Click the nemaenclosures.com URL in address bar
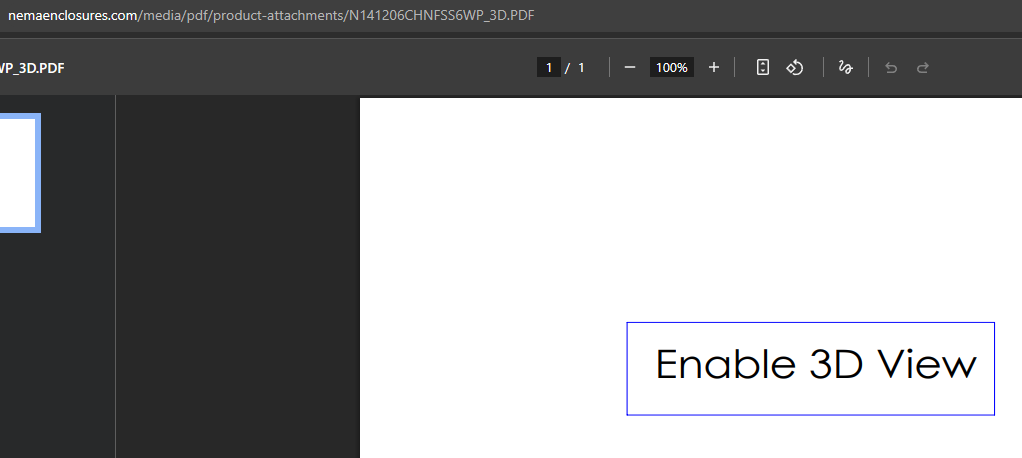1022x458 pixels. [x=72, y=16]
